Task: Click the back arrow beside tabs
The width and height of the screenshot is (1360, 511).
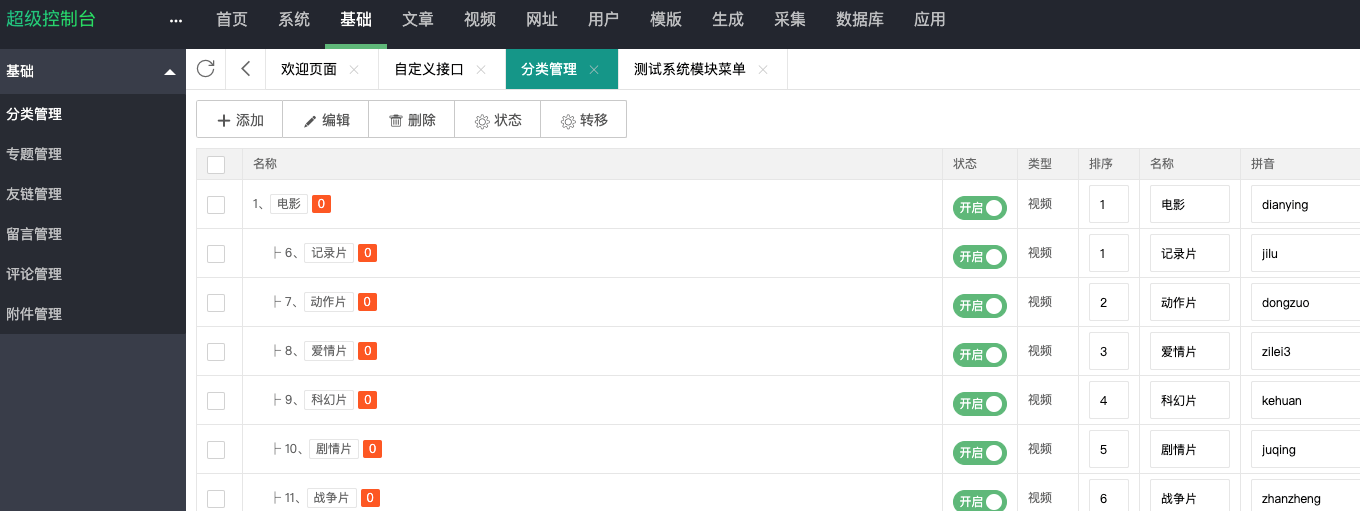Action: [245, 69]
